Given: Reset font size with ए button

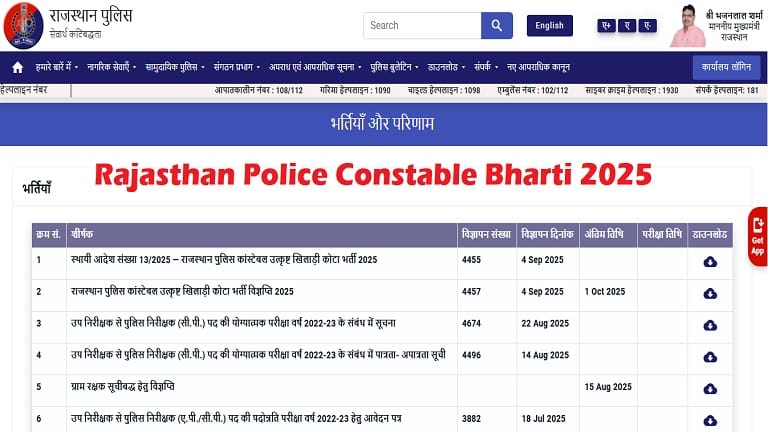Looking at the screenshot, I should click(627, 25).
